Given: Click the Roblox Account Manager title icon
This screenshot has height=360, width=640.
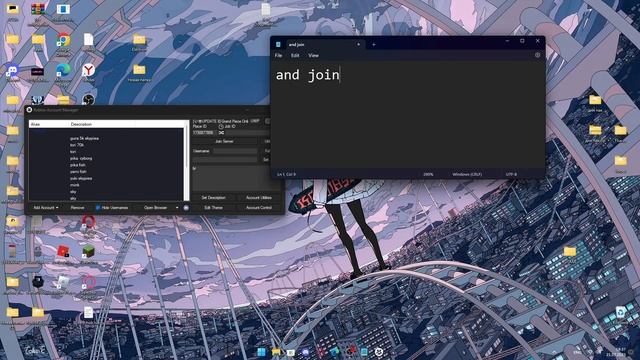Looking at the screenshot, I should (29, 110).
